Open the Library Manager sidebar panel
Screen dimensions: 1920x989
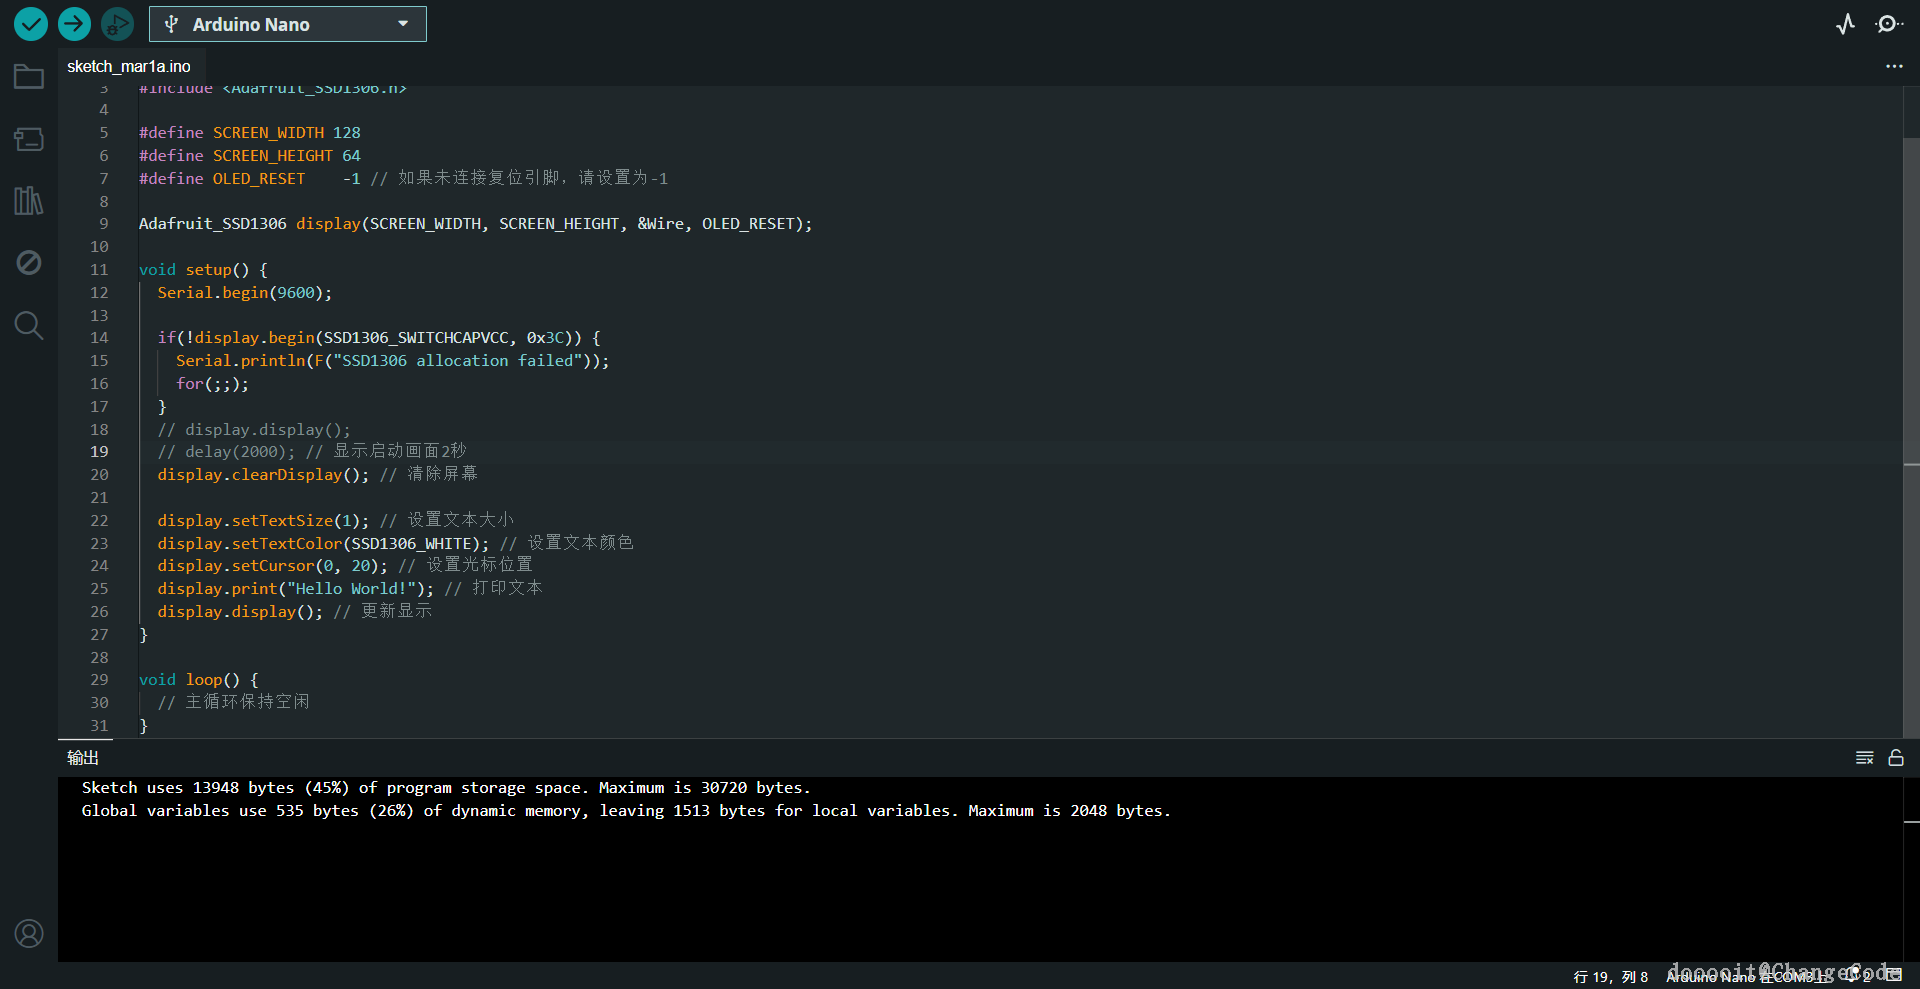point(29,201)
